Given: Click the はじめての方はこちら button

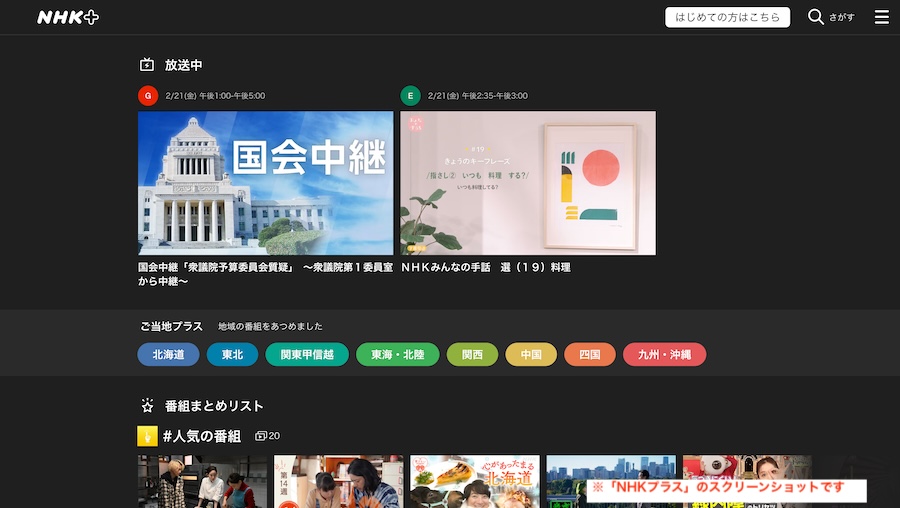Looking at the screenshot, I should (727, 17).
